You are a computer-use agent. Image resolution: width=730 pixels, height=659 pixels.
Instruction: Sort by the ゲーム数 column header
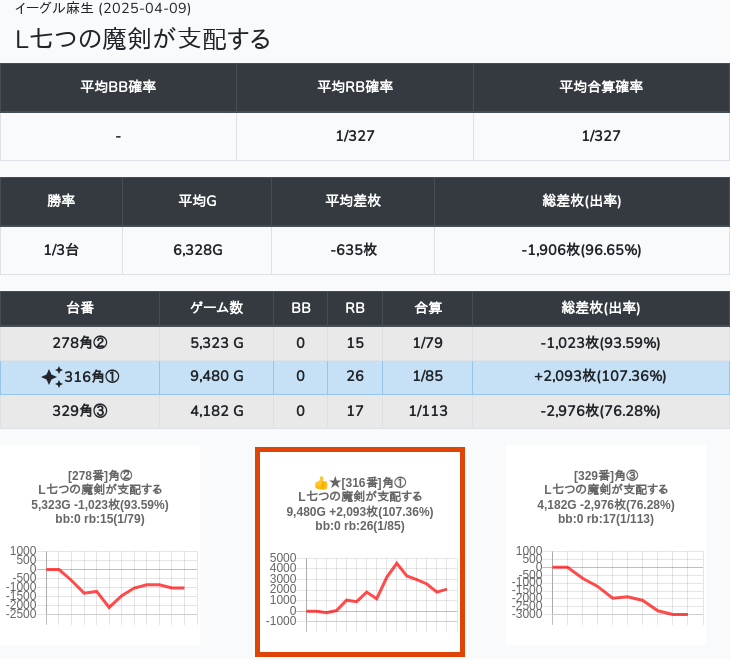pyautogui.click(x=217, y=309)
